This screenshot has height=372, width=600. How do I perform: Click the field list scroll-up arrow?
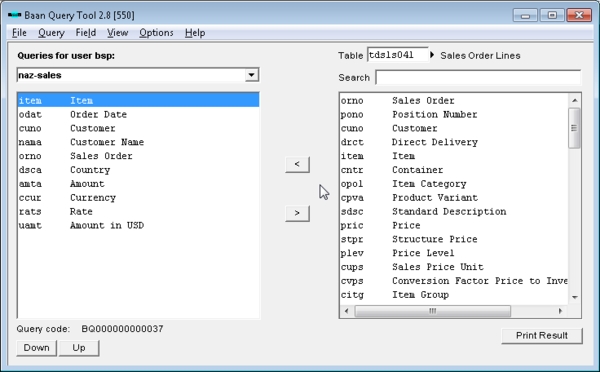(x=574, y=101)
